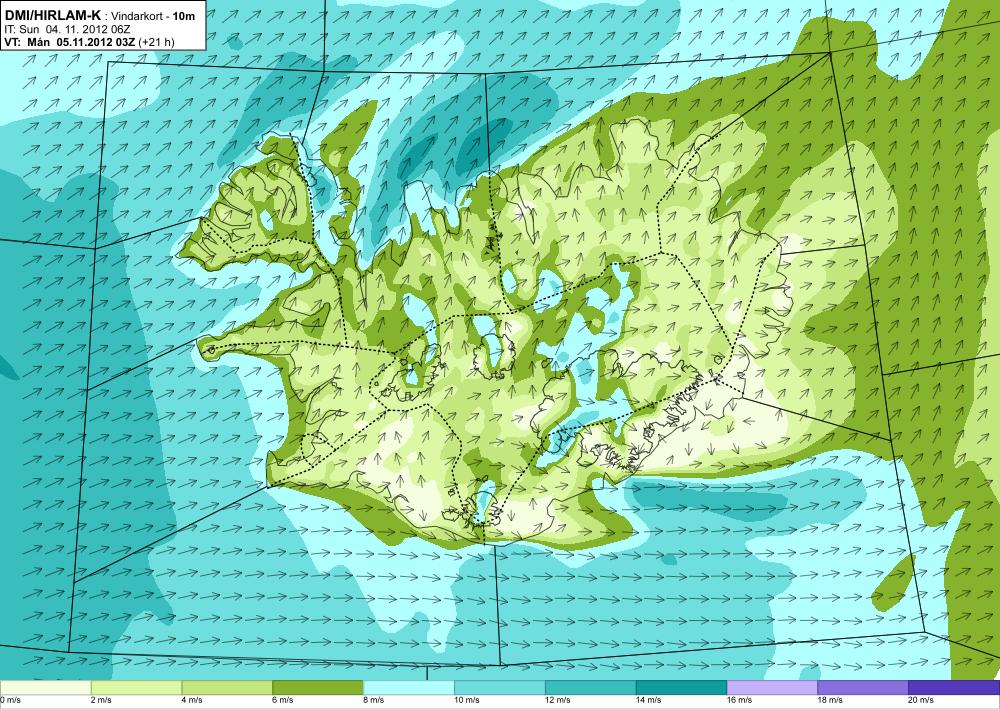Click the "2 m/s" legend label

[x=103, y=700]
